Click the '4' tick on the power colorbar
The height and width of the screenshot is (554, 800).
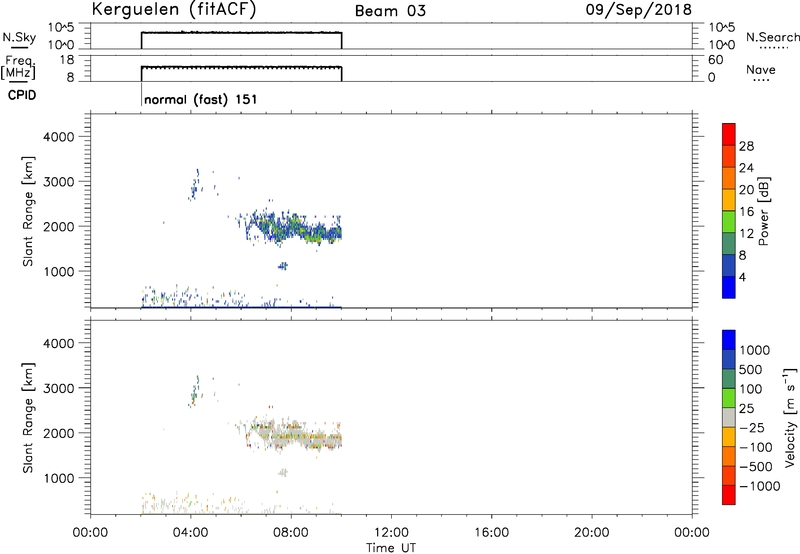pyautogui.click(x=742, y=277)
